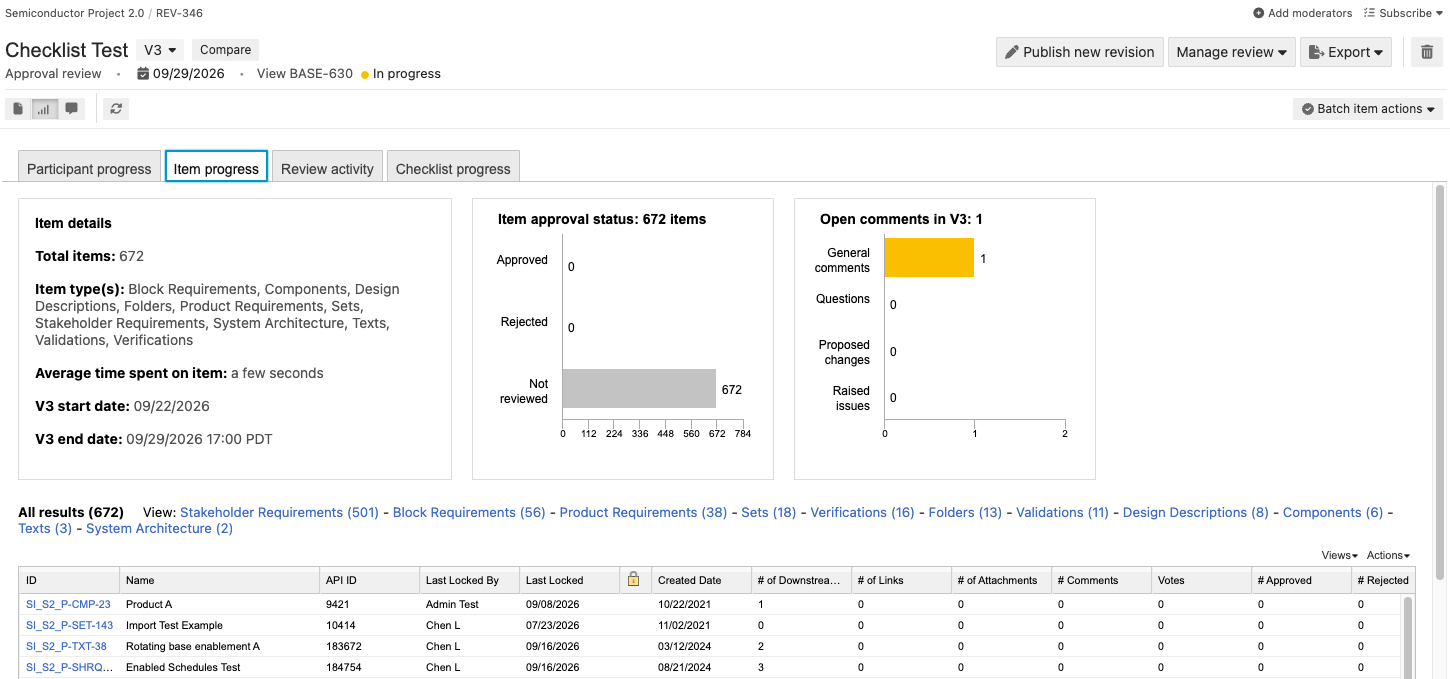Select the bar chart stats view icon
The width and height of the screenshot is (1450, 679).
(x=44, y=109)
